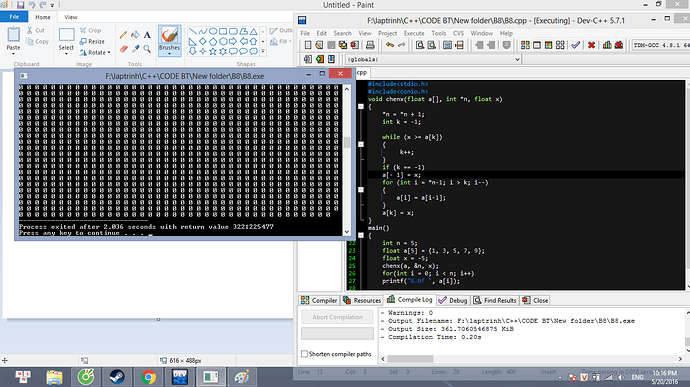
Task: Enable Shorten compiler paths checkbox
Action: tap(305, 354)
